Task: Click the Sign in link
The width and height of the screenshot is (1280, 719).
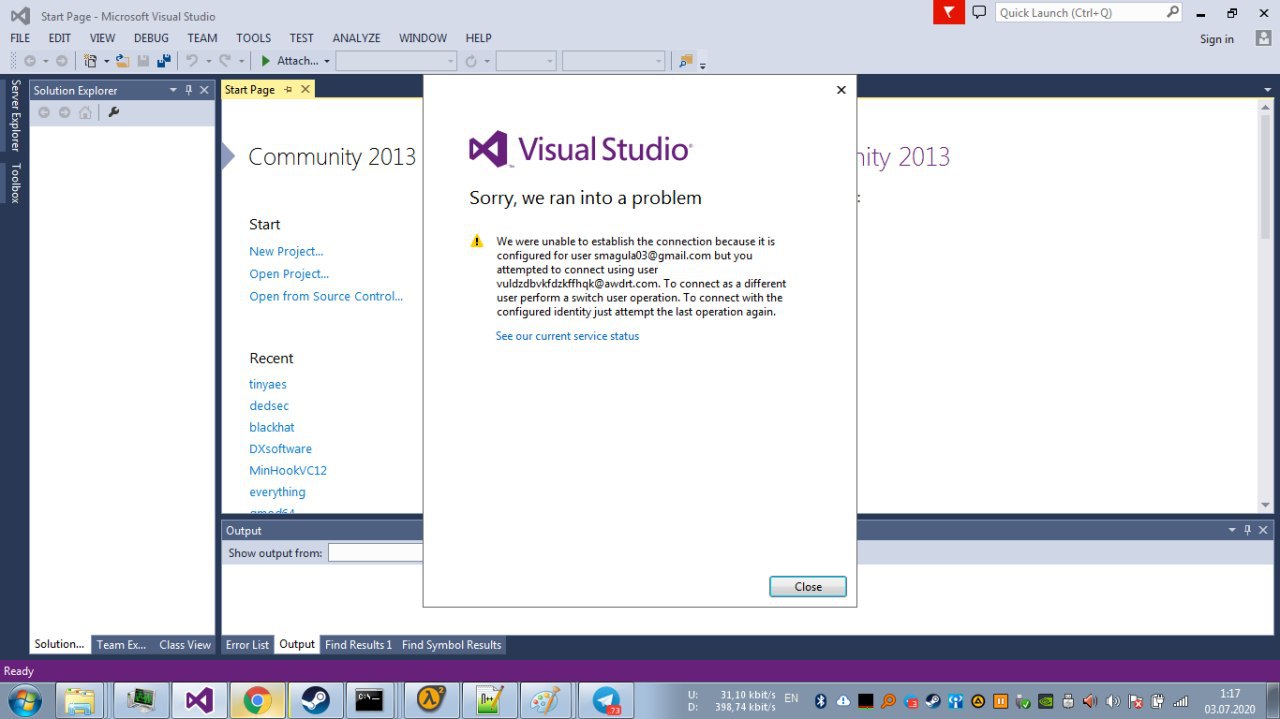Action: coord(1217,39)
